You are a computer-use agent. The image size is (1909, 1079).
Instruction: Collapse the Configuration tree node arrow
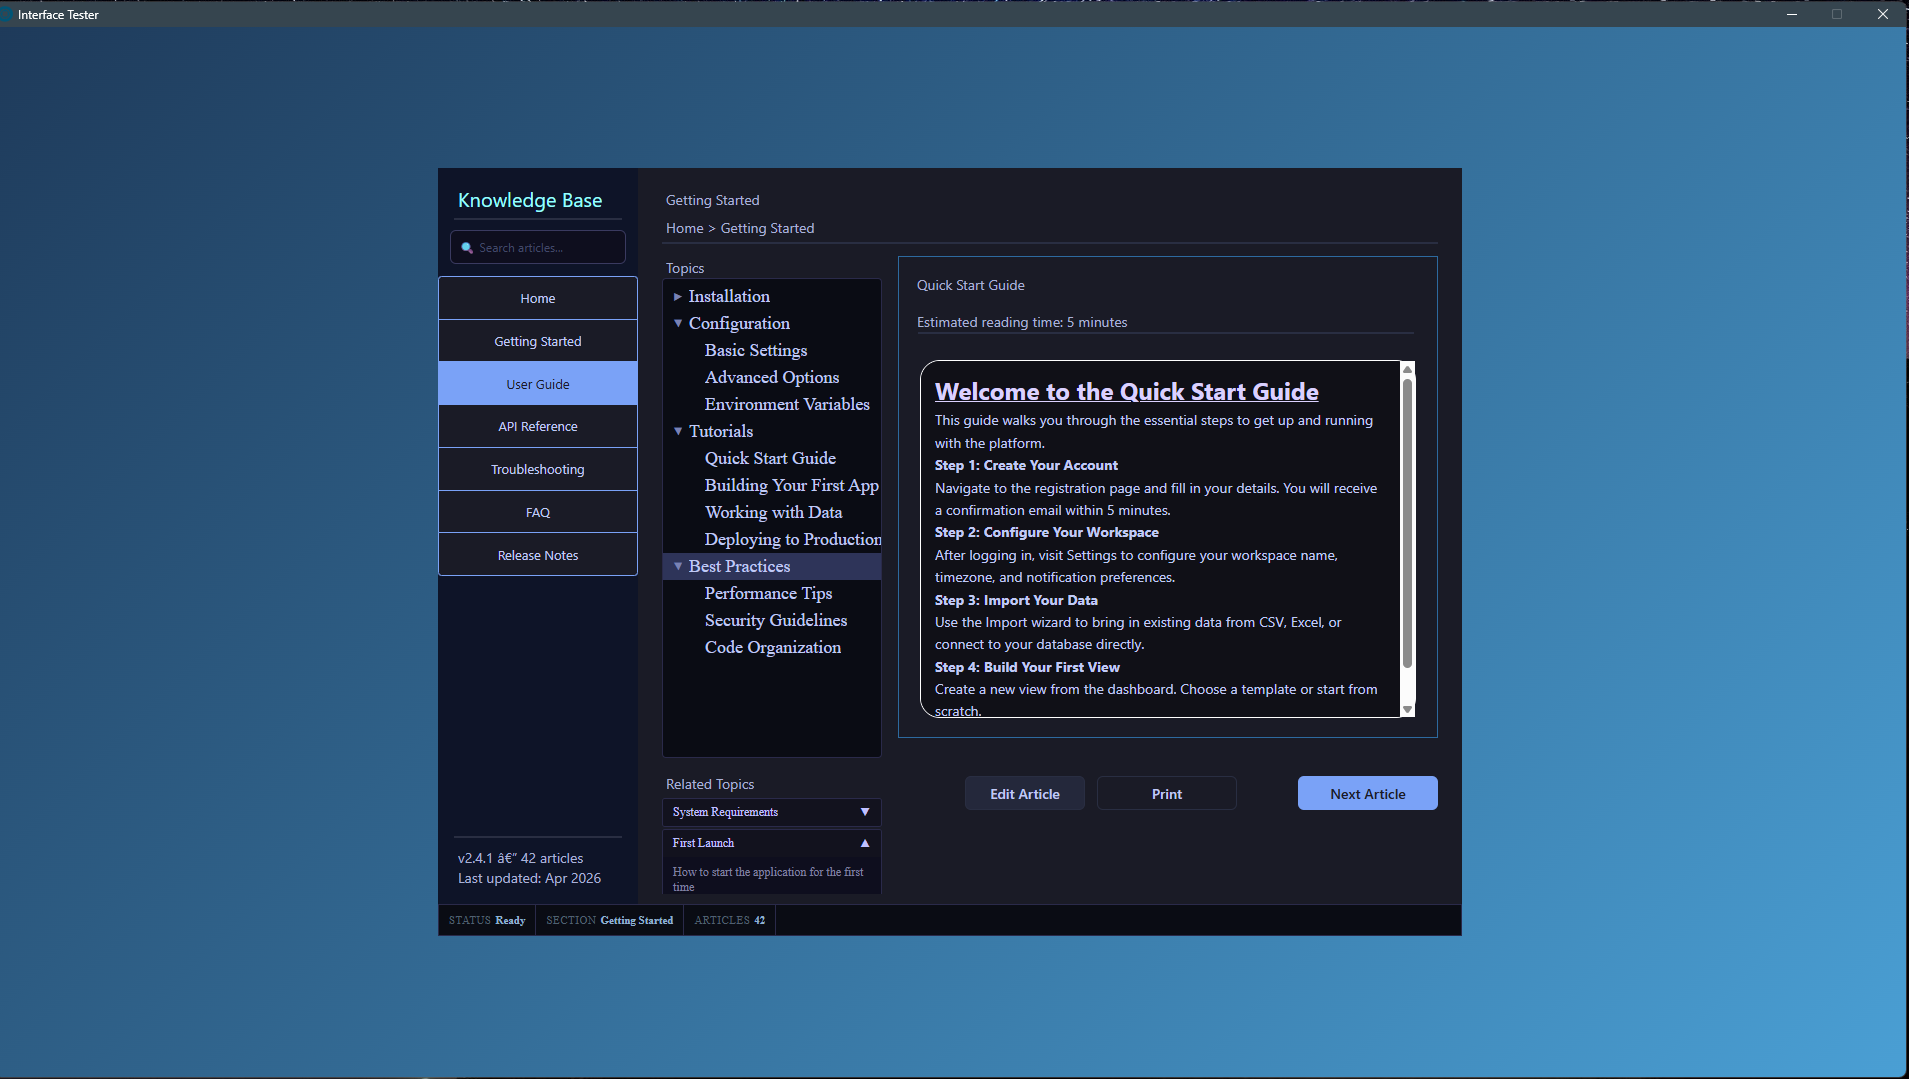678,324
